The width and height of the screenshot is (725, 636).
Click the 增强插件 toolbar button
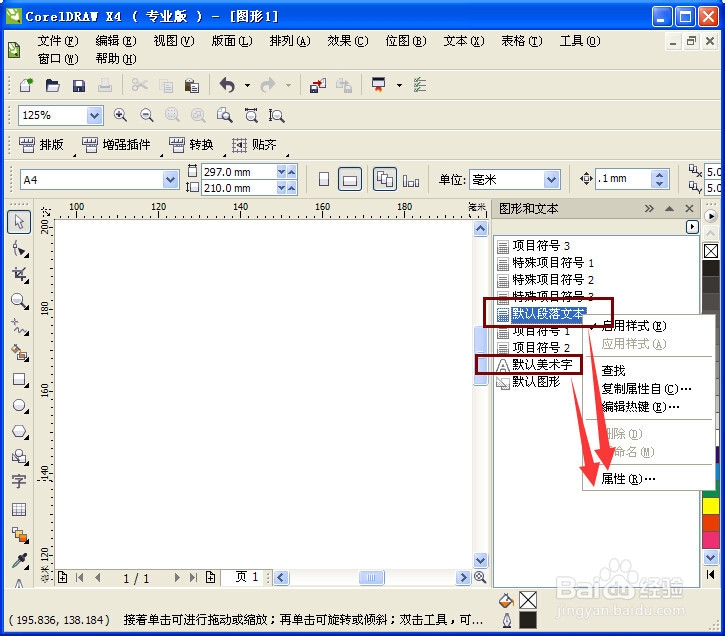click(117, 145)
